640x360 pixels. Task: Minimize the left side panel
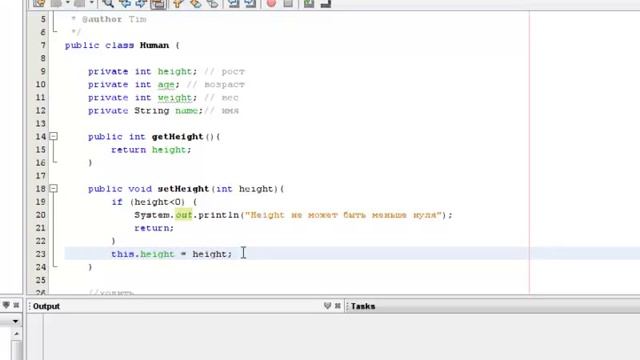tap(6, 305)
